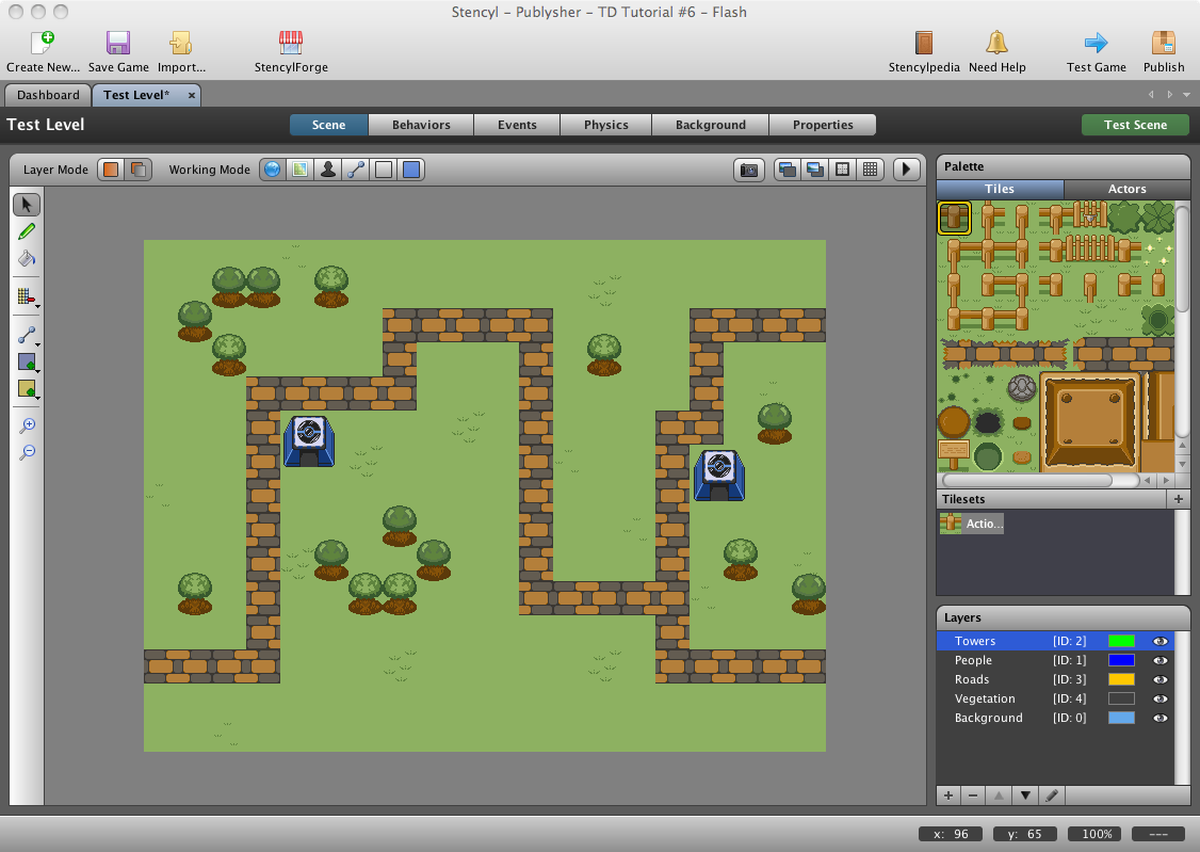Image resolution: width=1200 pixels, height=852 pixels.
Task: Expand the add terrain region tool dropdown
Action: pyautogui.click(x=38, y=396)
